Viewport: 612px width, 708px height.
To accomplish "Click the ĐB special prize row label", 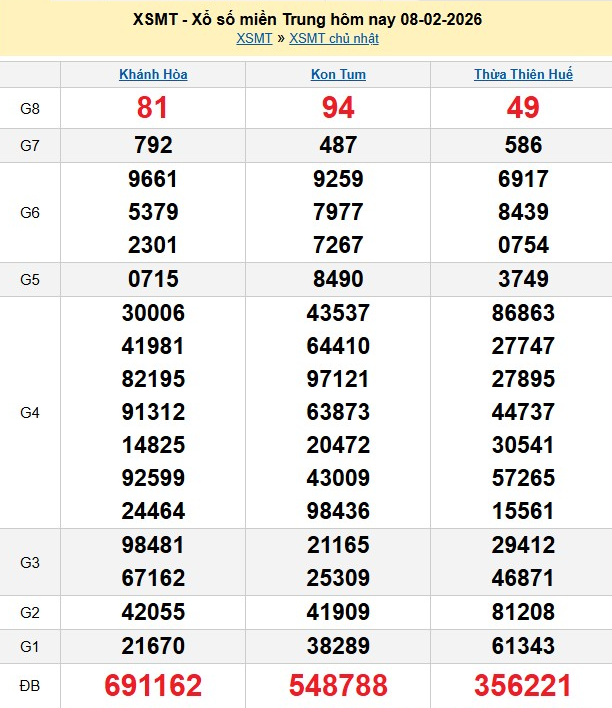I will point(30,686).
